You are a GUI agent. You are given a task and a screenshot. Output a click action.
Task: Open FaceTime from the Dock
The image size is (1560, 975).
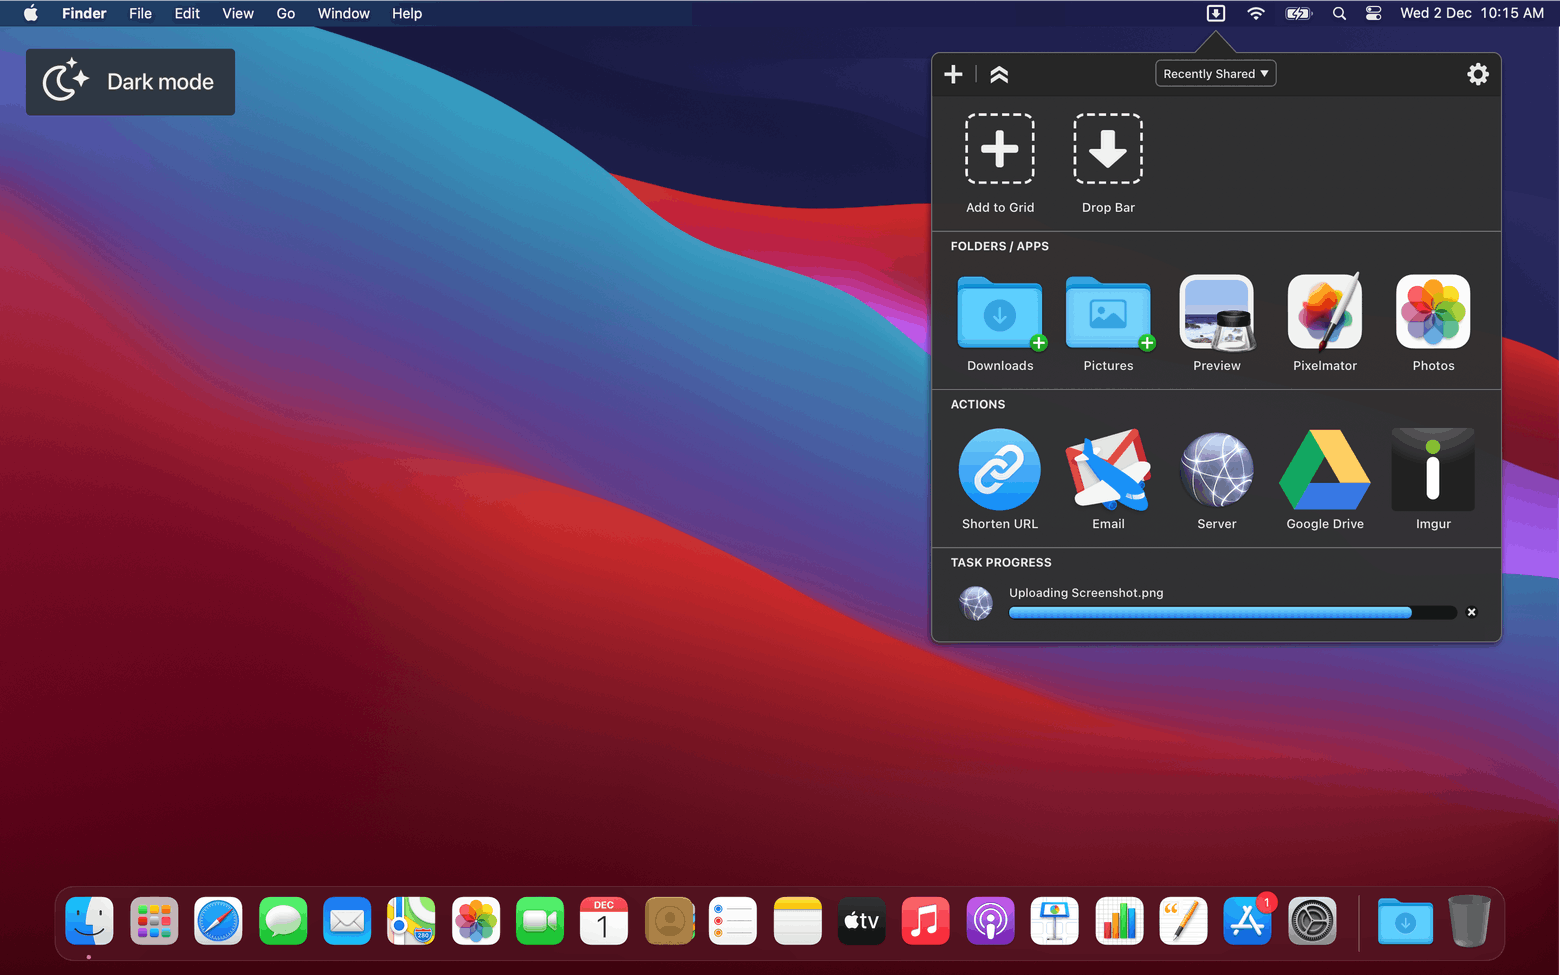[540, 921]
